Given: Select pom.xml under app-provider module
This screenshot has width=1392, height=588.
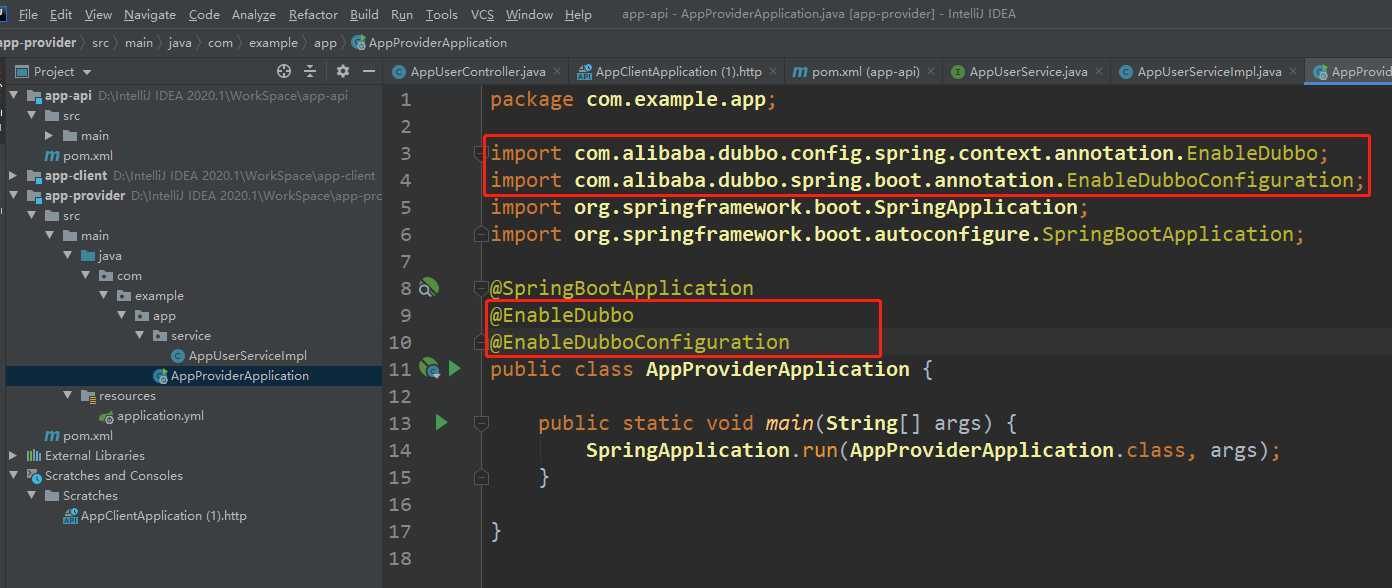Looking at the screenshot, I should tap(87, 435).
